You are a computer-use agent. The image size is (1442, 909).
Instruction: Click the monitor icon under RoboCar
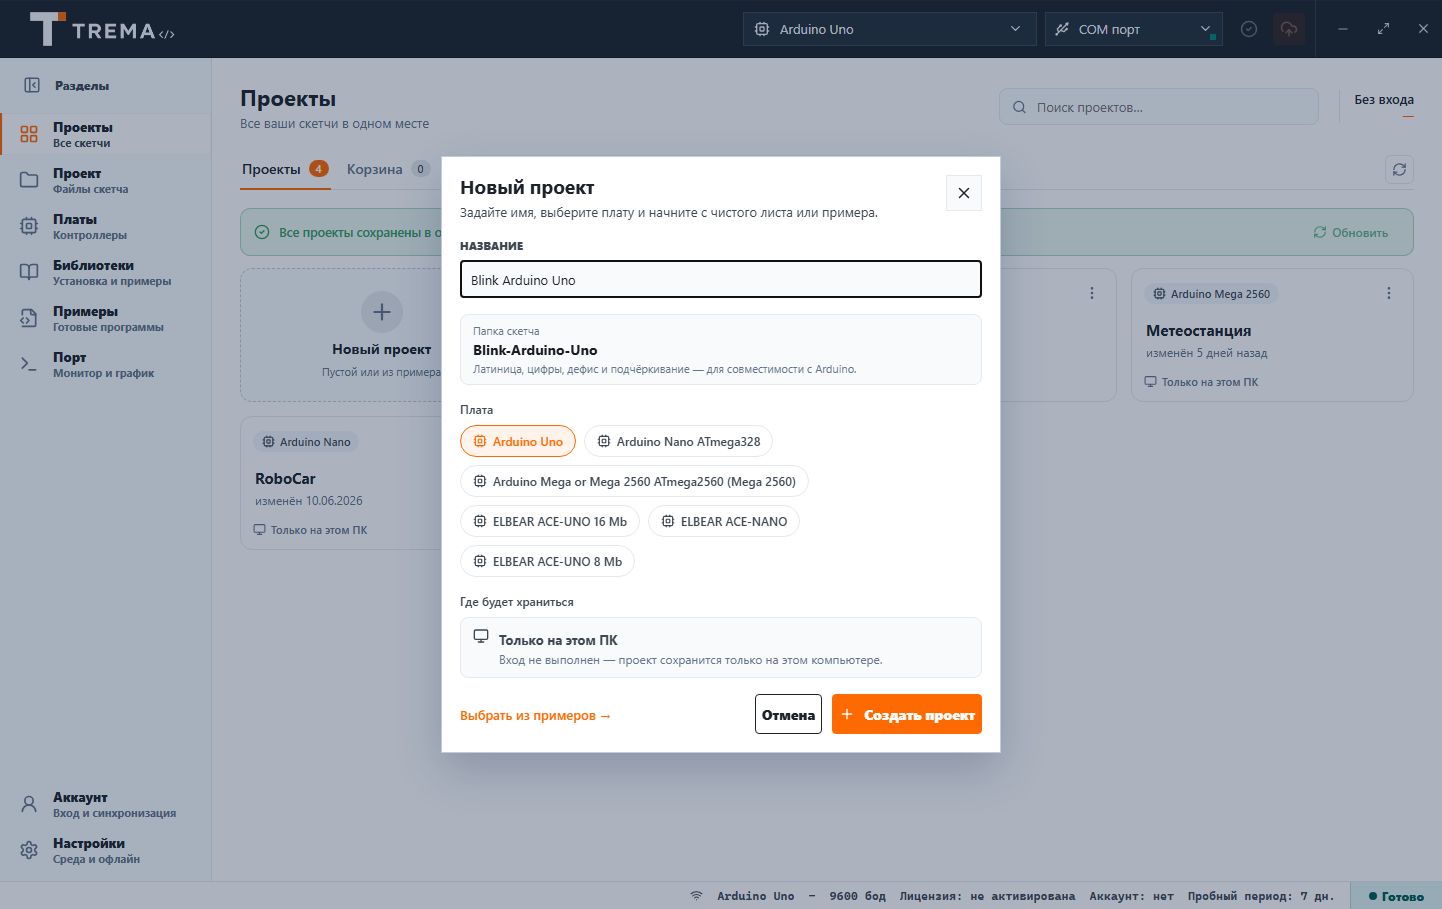click(x=260, y=530)
